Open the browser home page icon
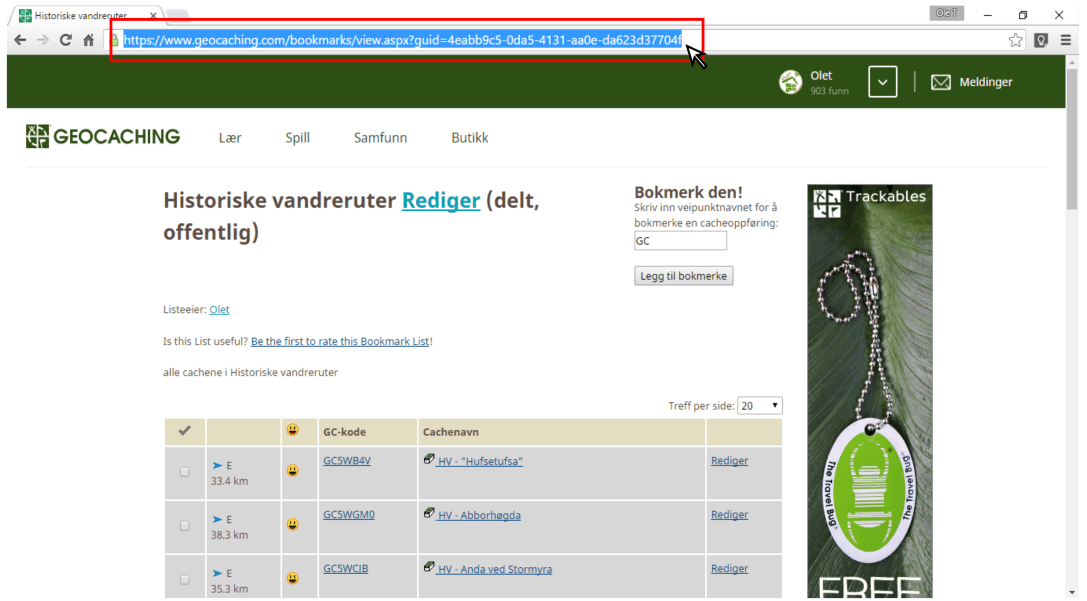This screenshot has width=1087, height=601. [89, 40]
